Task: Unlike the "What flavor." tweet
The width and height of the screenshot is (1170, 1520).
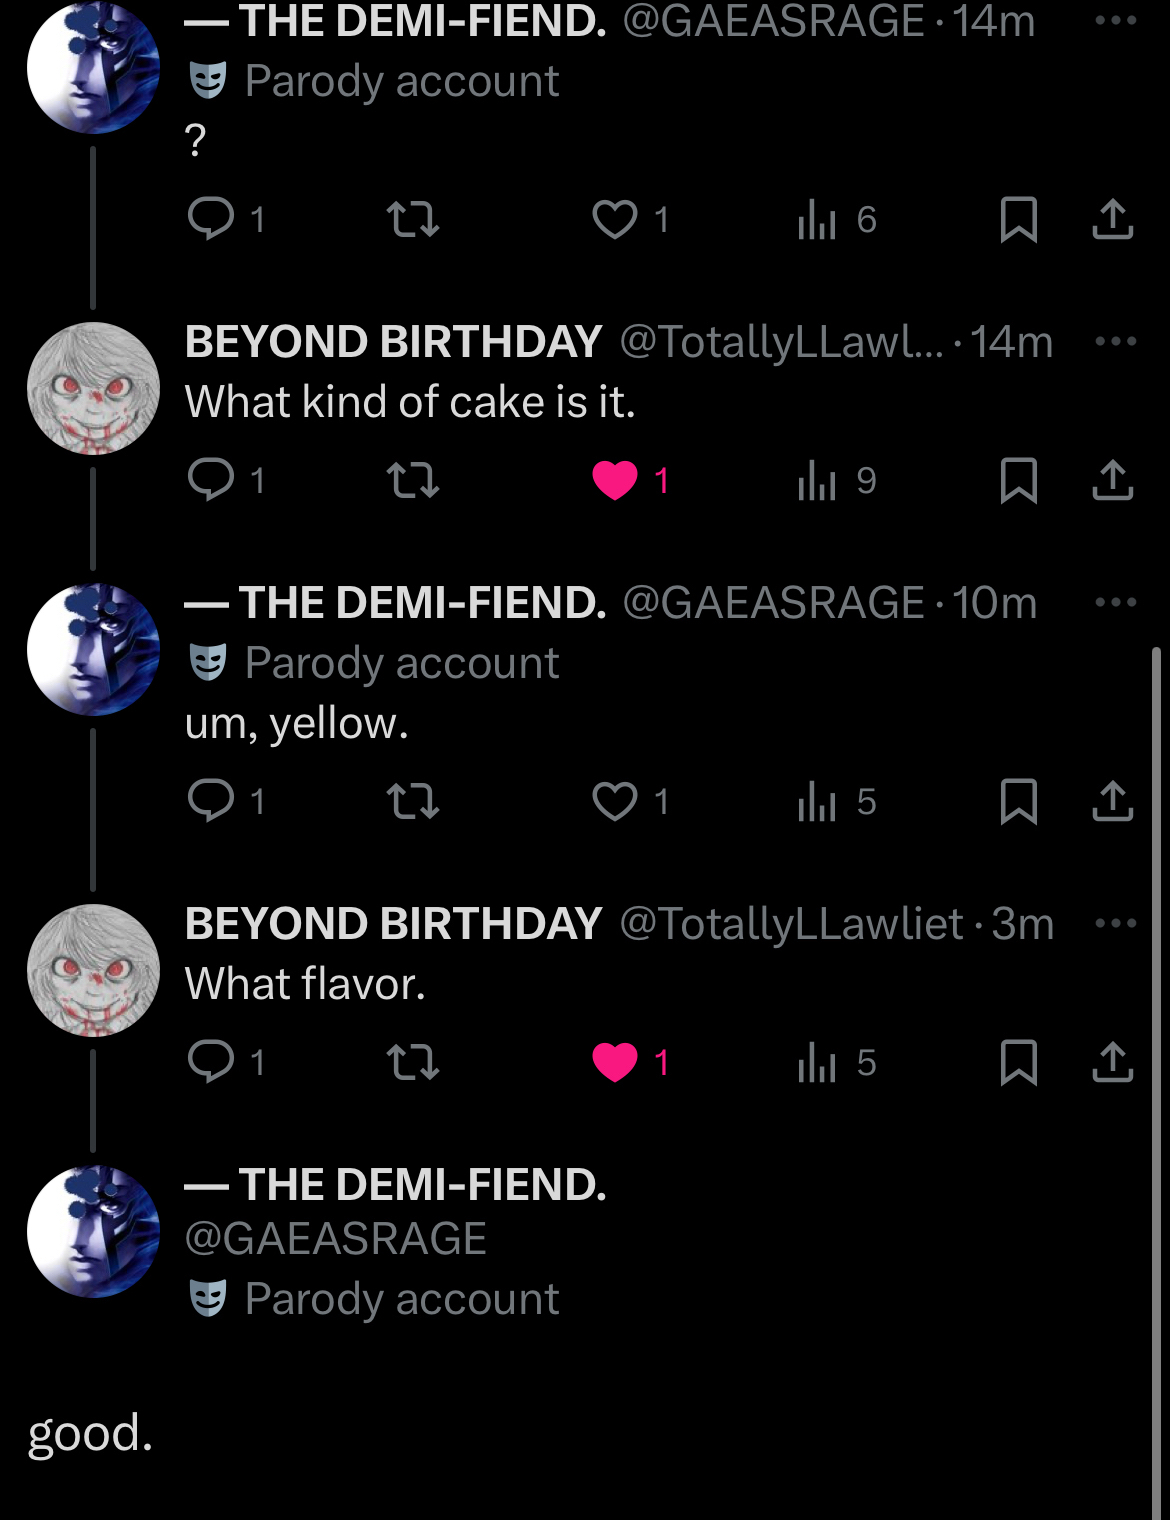Action: (x=615, y=1062)
